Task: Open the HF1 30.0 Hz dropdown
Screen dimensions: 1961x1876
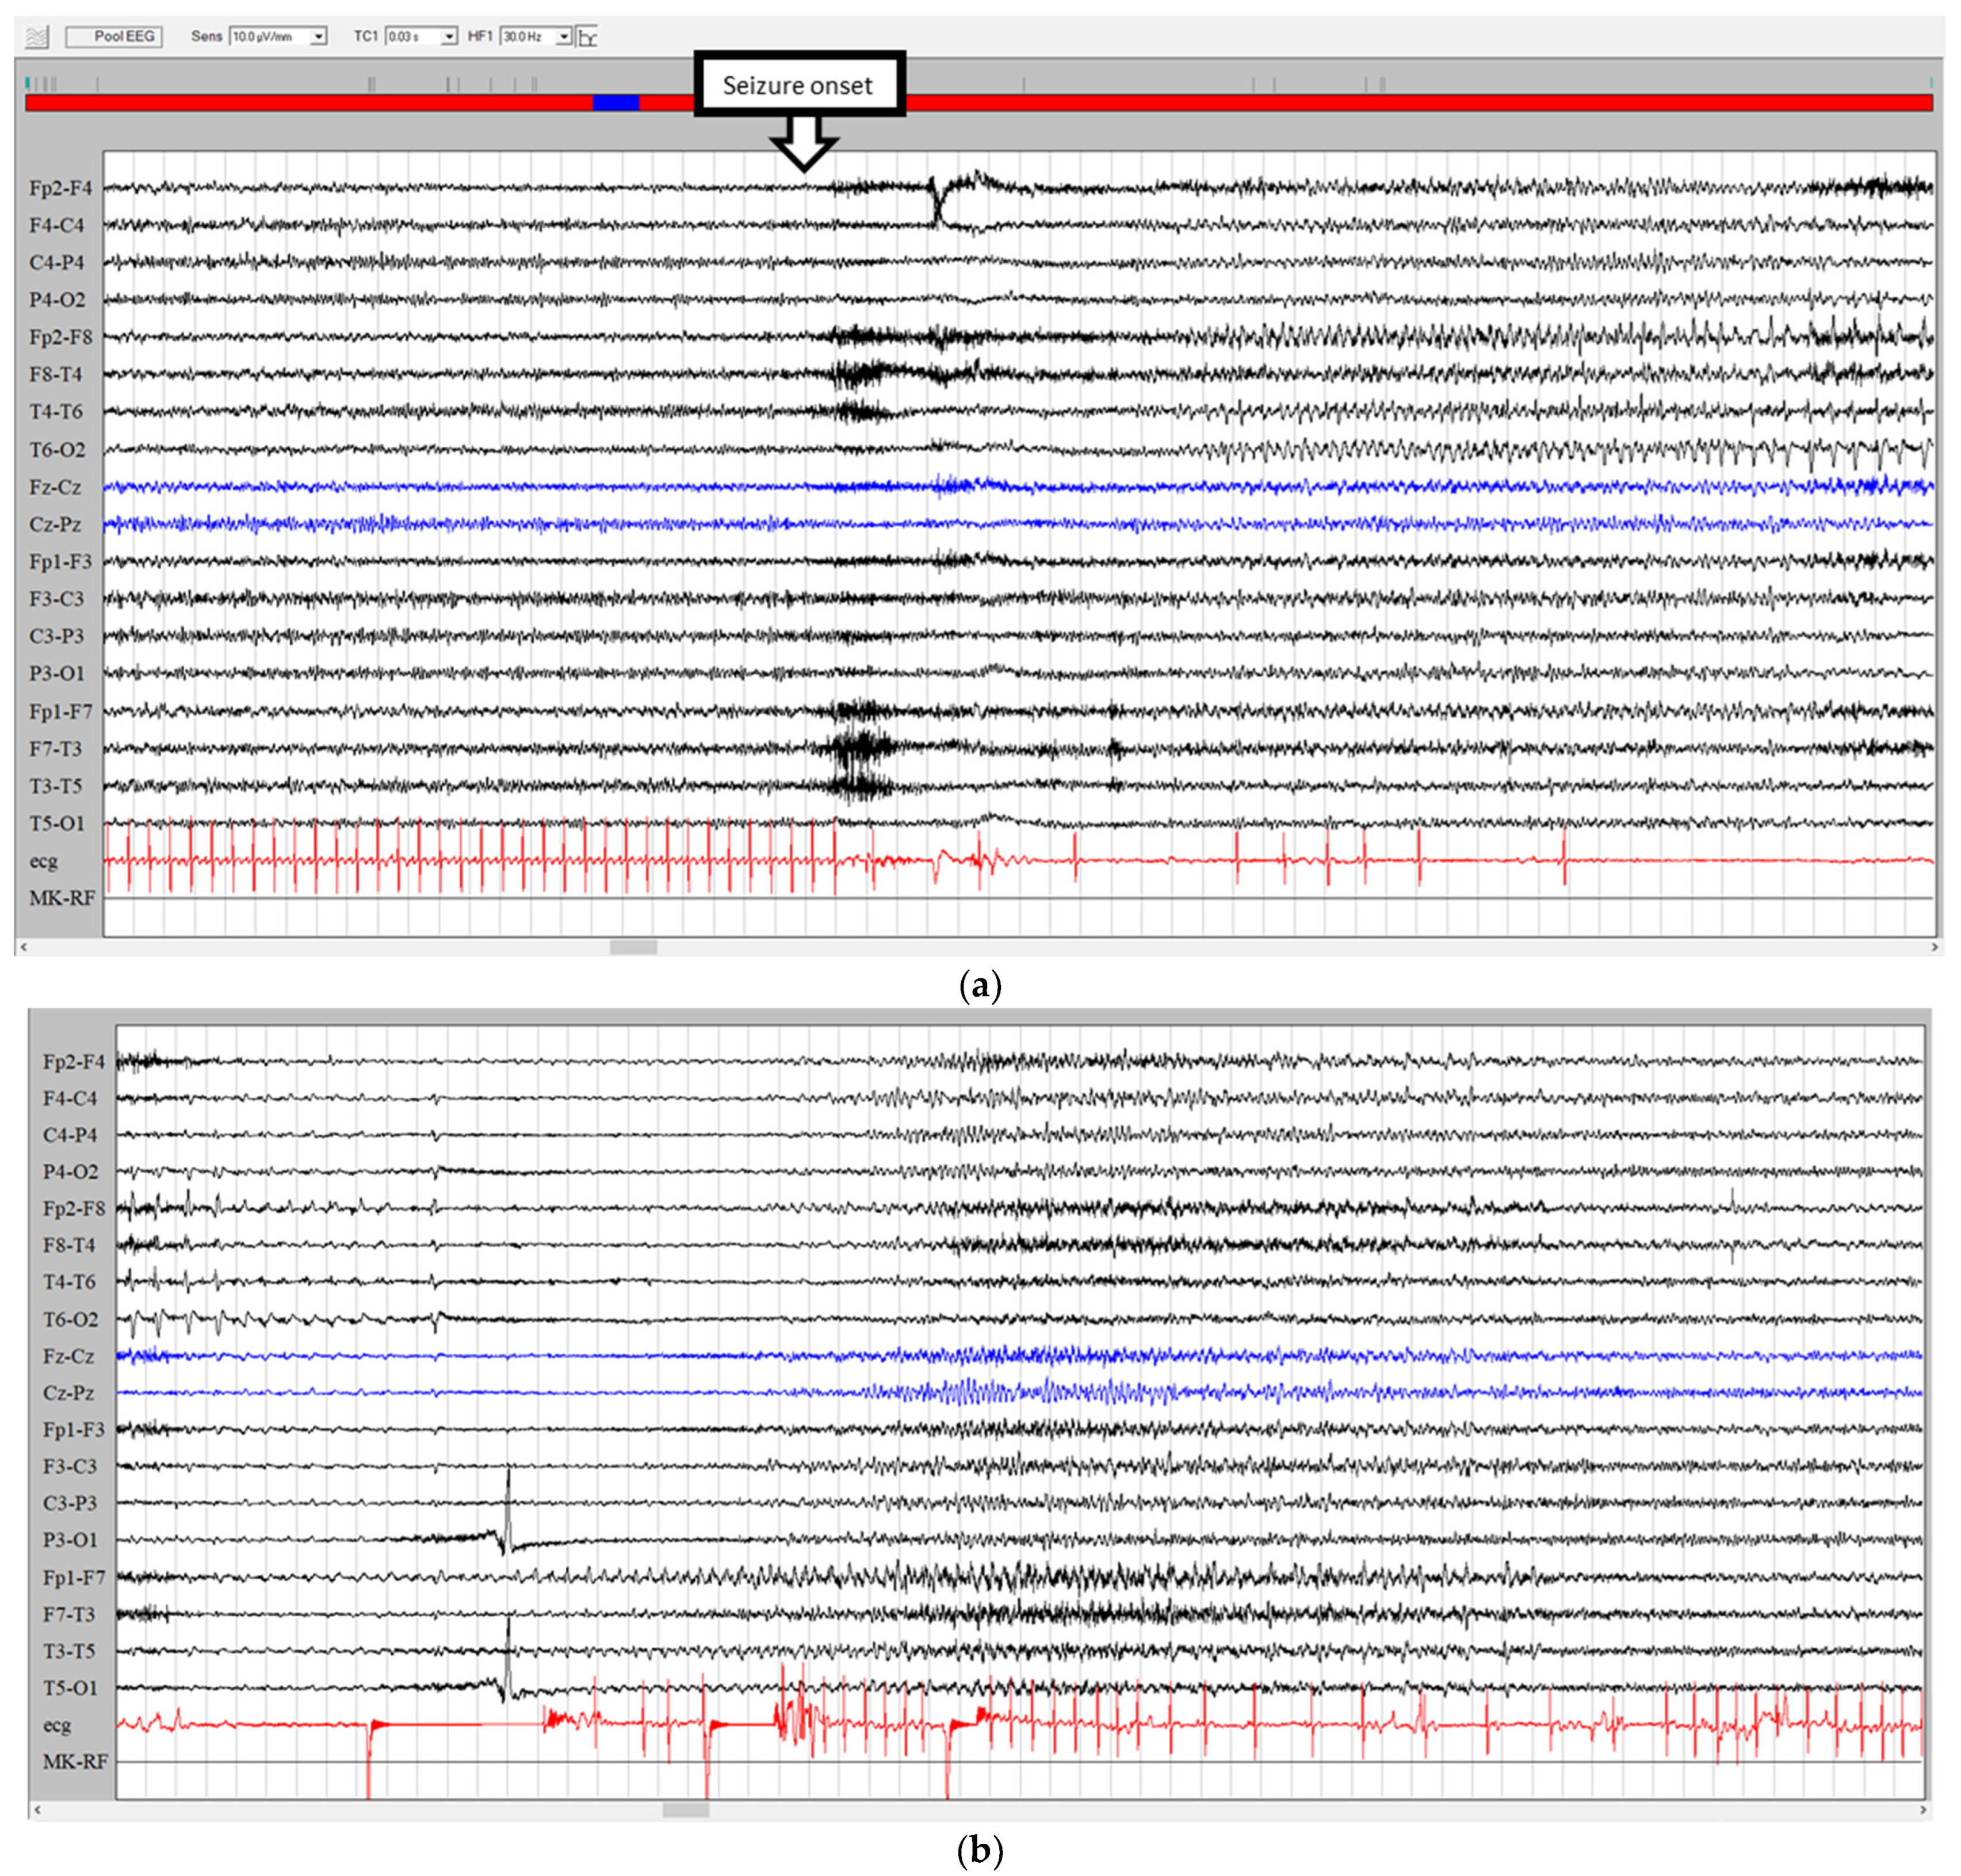Action: [x=564, y=37]
